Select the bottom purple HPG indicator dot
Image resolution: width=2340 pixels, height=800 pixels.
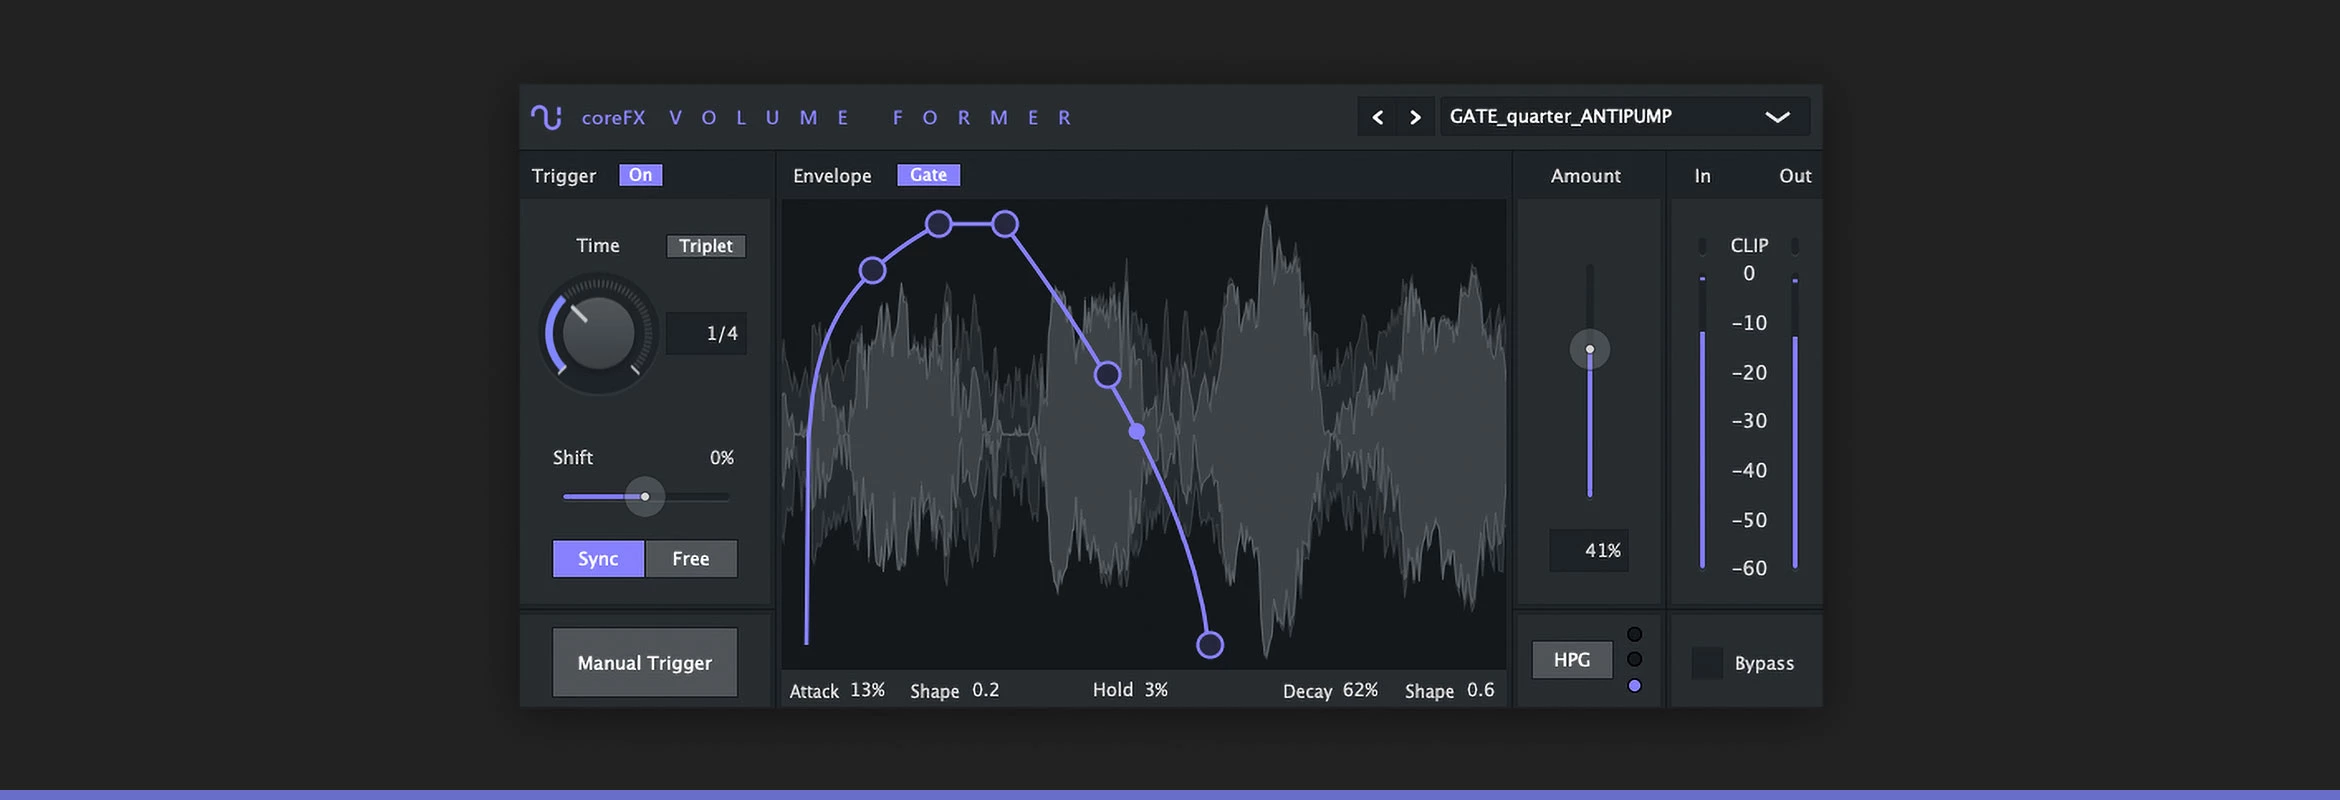pyautogui.click(x=1634, y=686)
